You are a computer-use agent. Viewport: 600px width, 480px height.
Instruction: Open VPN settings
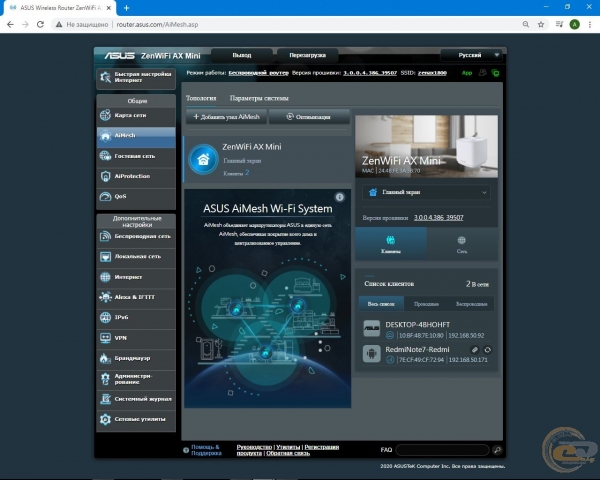(136, 338)
